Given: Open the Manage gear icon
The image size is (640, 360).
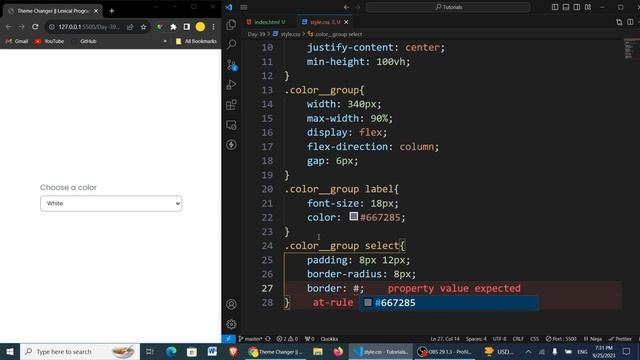Looking at the screenshot, I should 231,324.
